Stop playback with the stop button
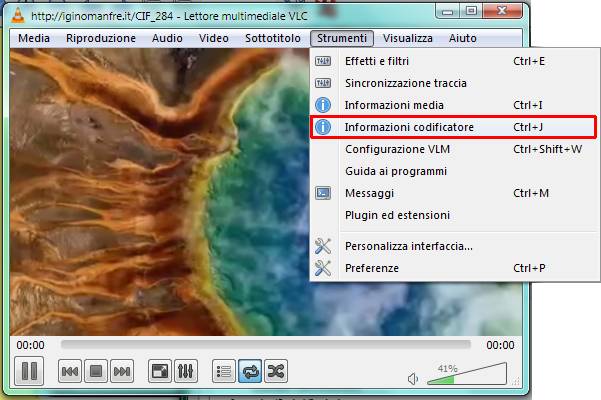Image resolution: width=601 pixels, height=400 pixels. pos(96,371)
